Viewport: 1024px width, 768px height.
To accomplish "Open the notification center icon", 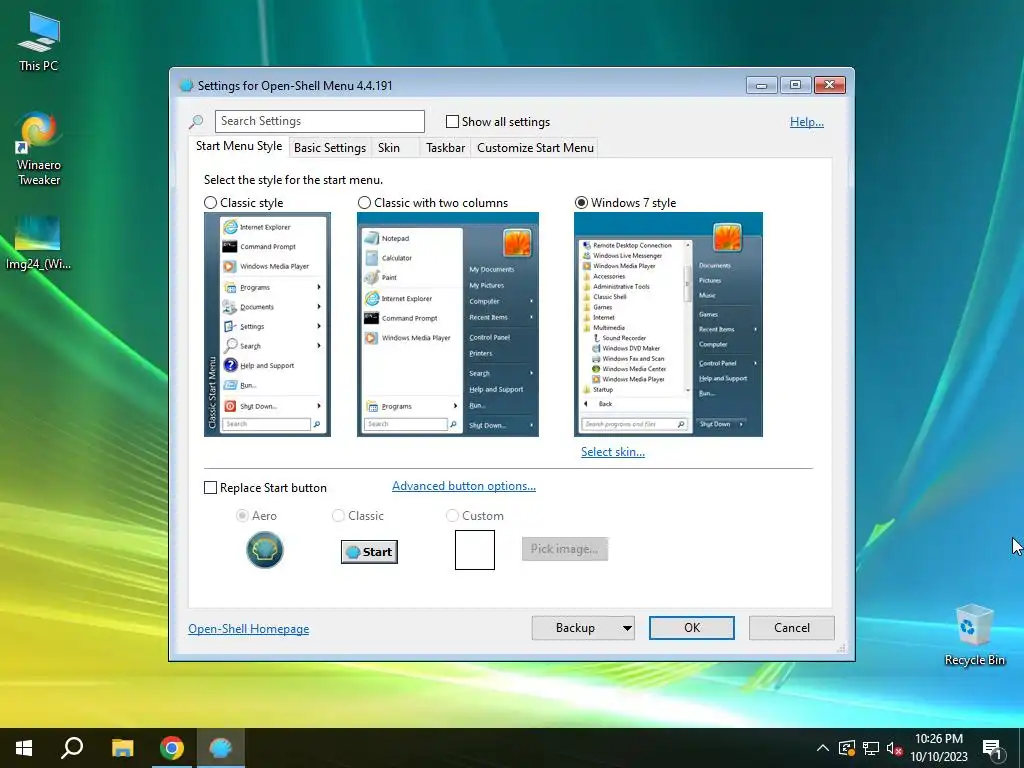I will tap(992, 750).
